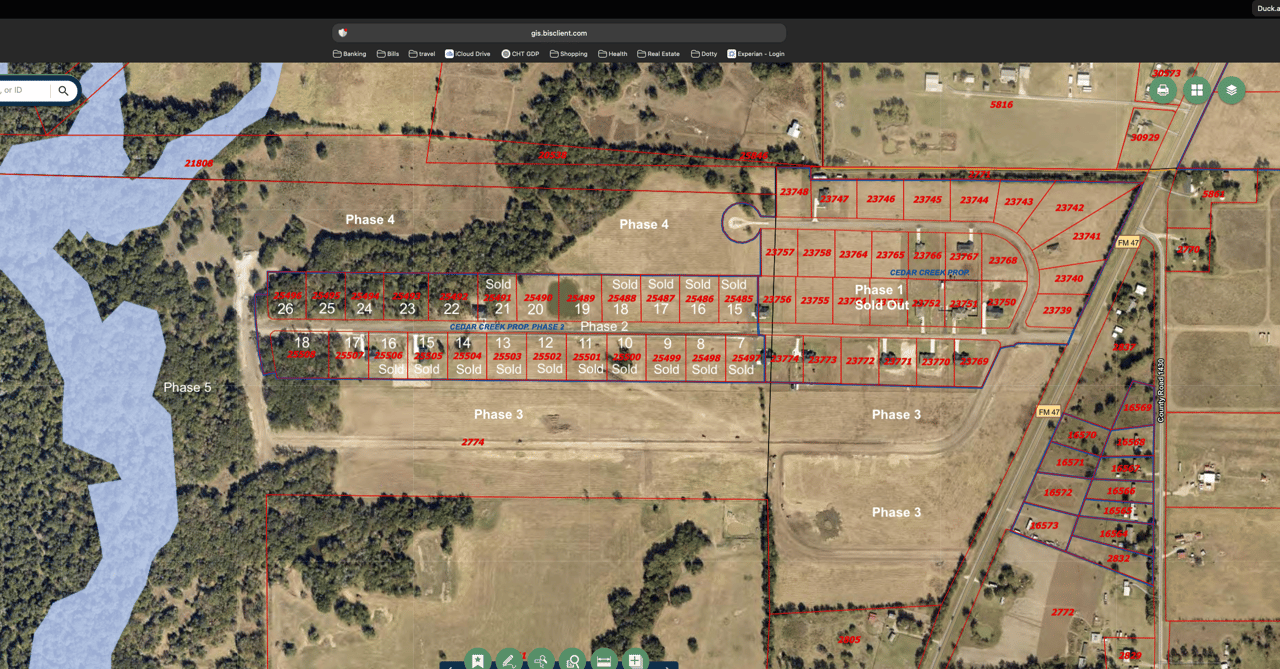1280x669 pixels.
Task: Click the search magnifier icon
Action: pos(63,90)
